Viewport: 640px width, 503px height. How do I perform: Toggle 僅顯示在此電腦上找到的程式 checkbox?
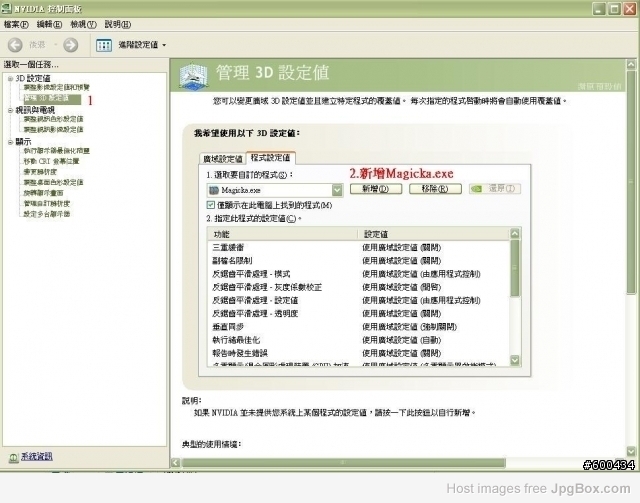pyautogui.click(x=211, y=205)
